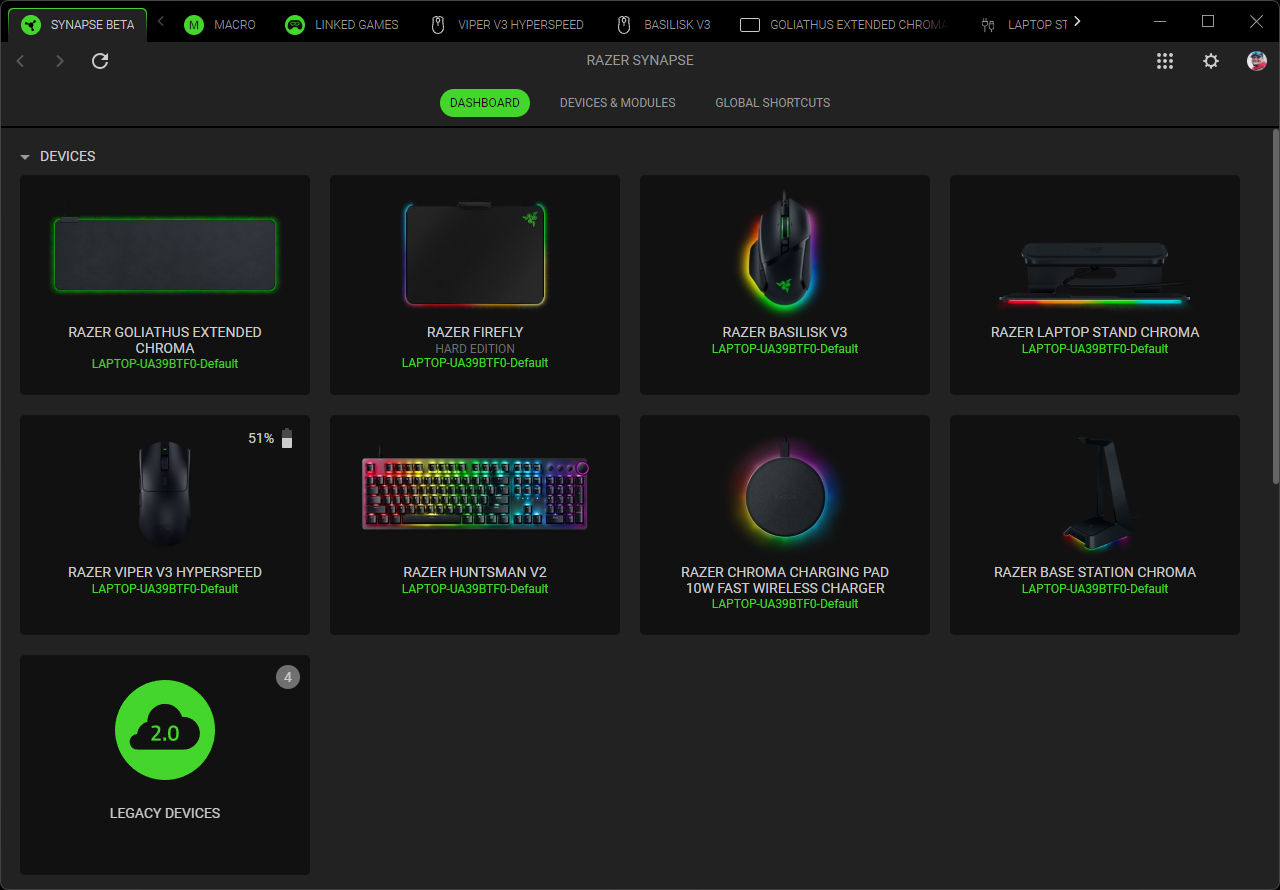This screenshot has width=1280, height=890.
Task: Click the profile label under Razer Firefly
Action: (475, 363)
